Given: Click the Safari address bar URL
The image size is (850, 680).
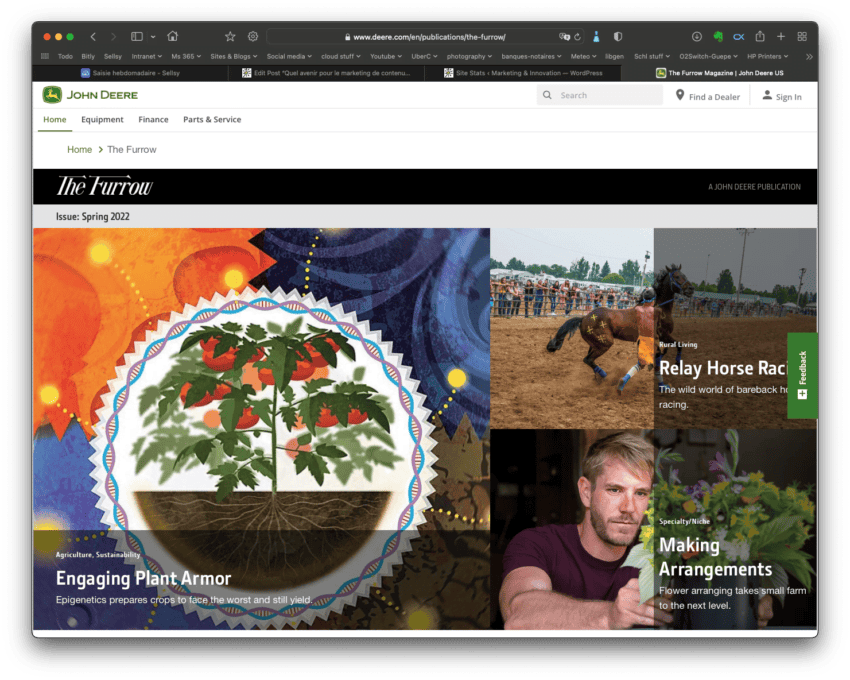Looking at the screenshot, I should point(429,37).
